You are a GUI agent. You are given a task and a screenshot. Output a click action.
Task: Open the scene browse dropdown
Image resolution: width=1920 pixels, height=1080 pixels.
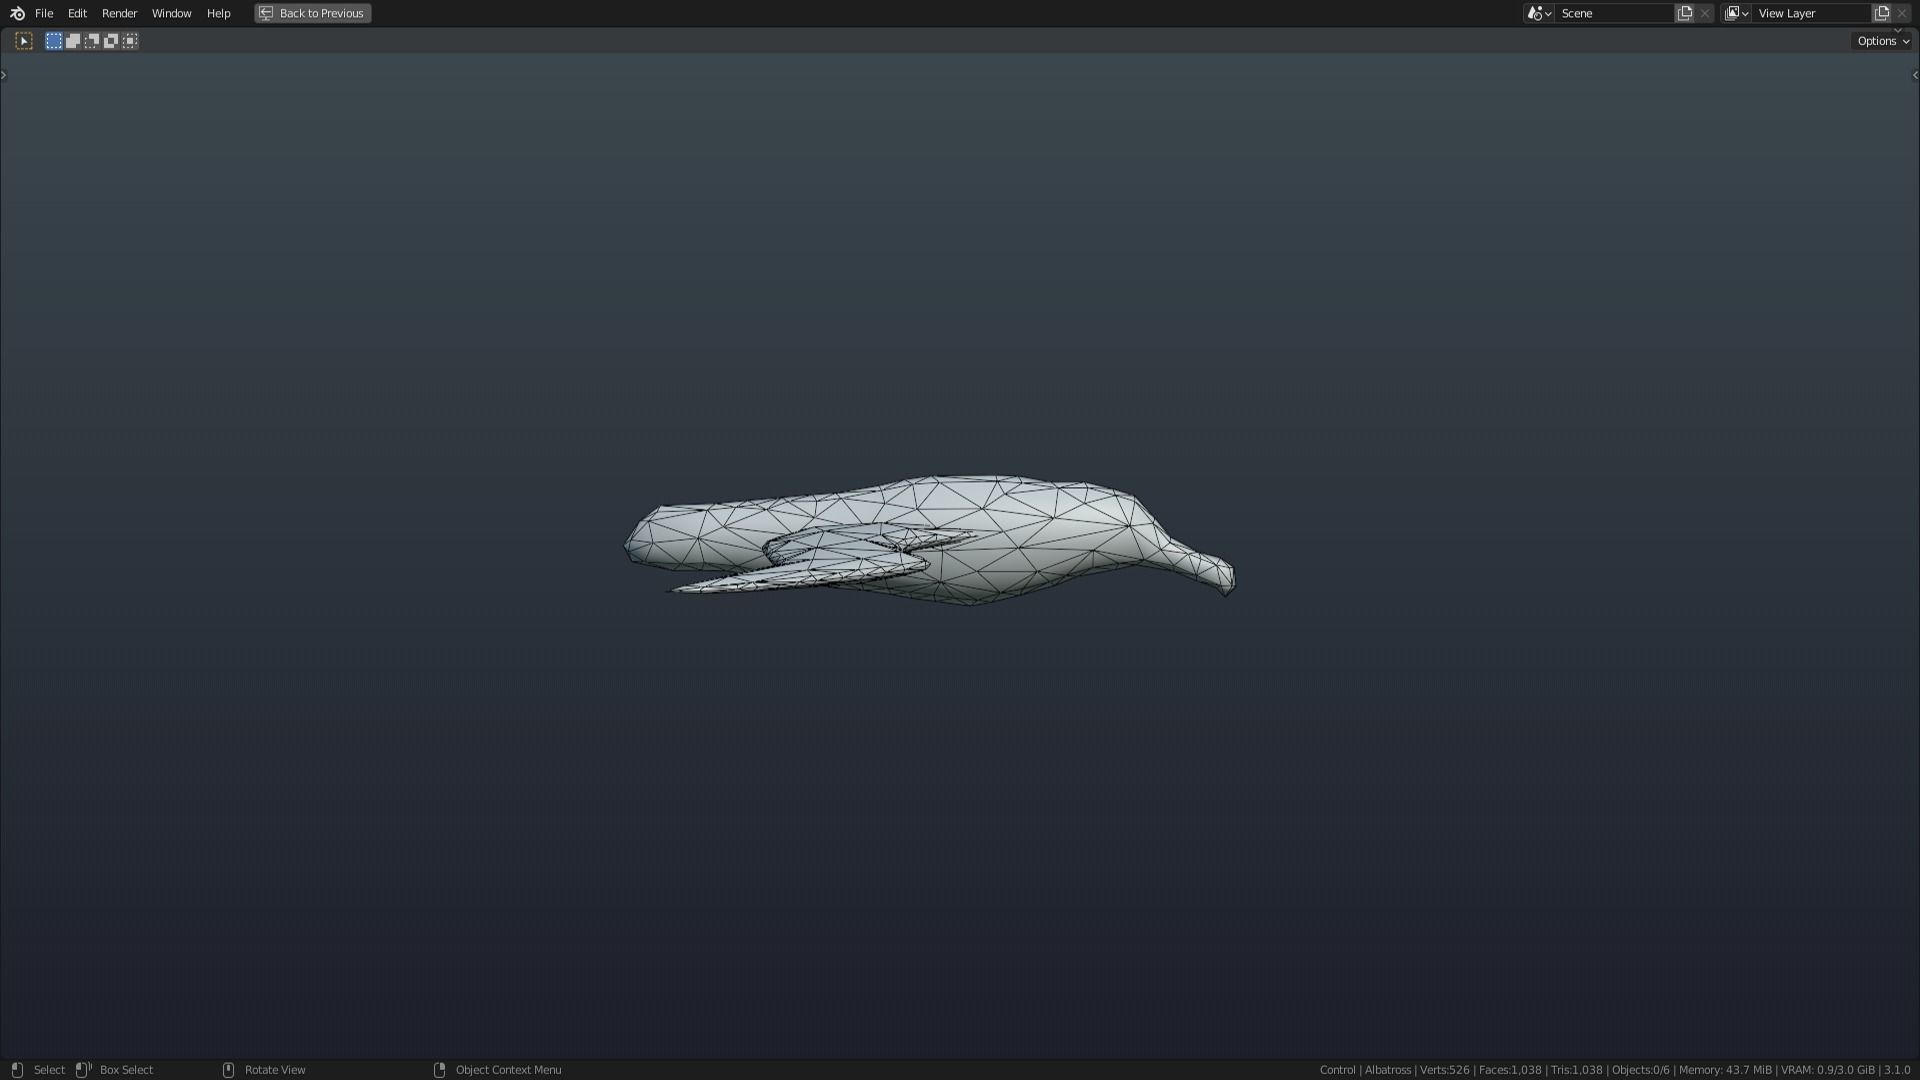[x=1539, y=13]
